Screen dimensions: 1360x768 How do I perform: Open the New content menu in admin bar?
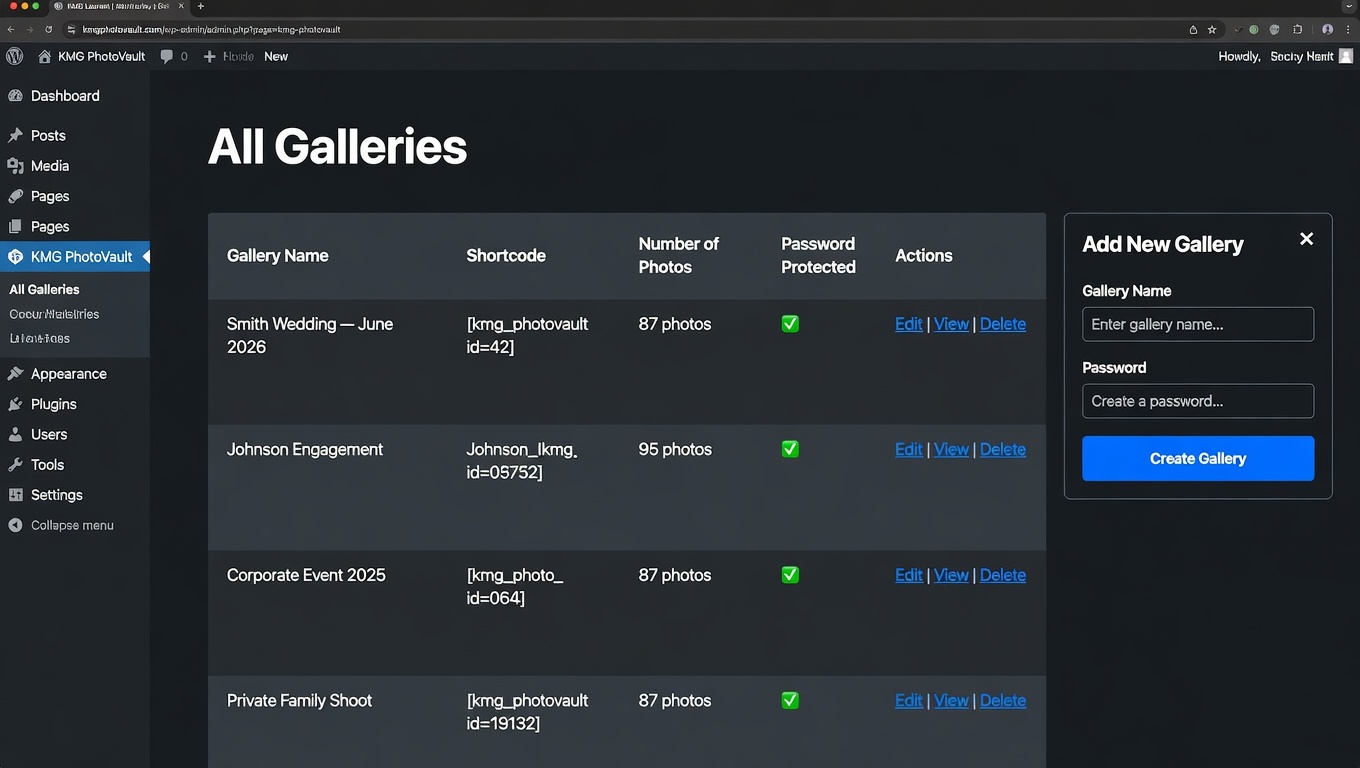[275, 57]
